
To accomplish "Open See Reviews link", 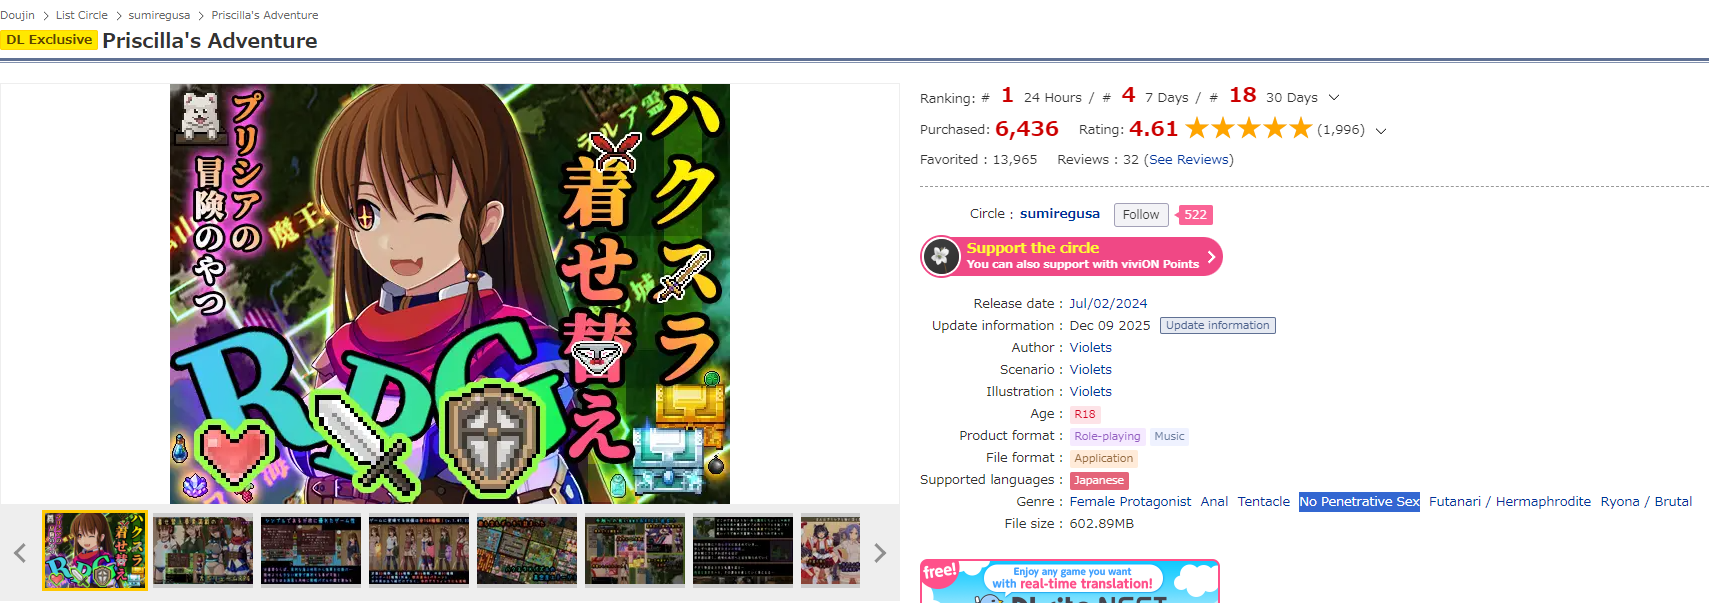I will 1189,160.
